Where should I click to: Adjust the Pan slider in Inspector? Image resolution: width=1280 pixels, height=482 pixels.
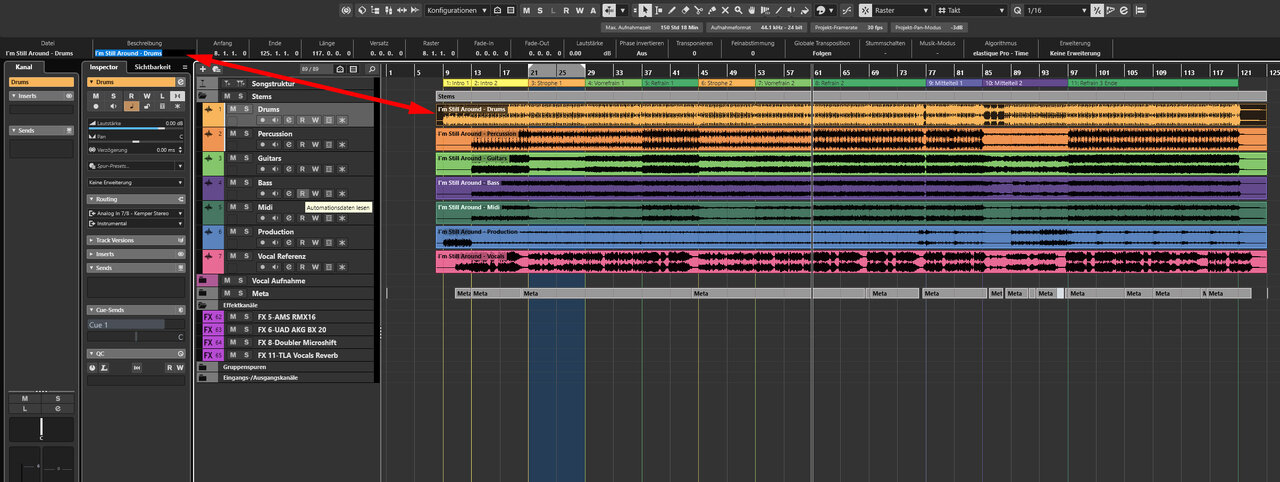click(136, 141)
